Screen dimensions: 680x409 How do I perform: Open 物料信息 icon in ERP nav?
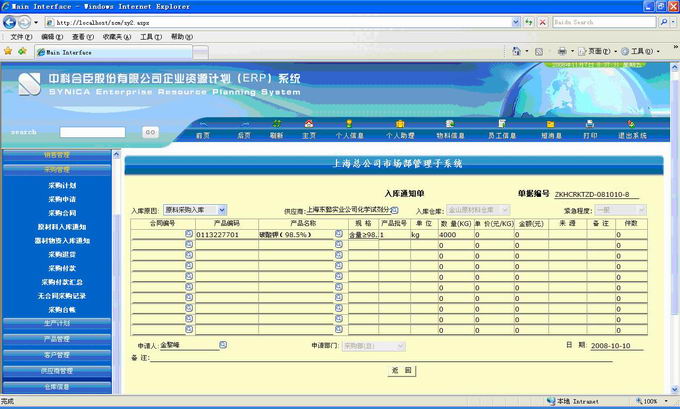point(450,124)
